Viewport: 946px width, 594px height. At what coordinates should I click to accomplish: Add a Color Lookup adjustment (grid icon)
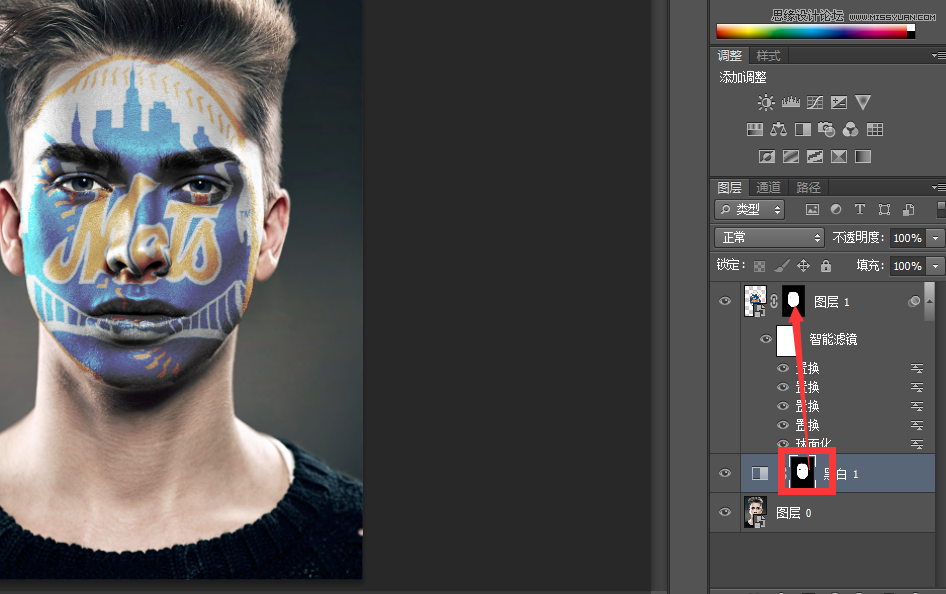point(875,129)
